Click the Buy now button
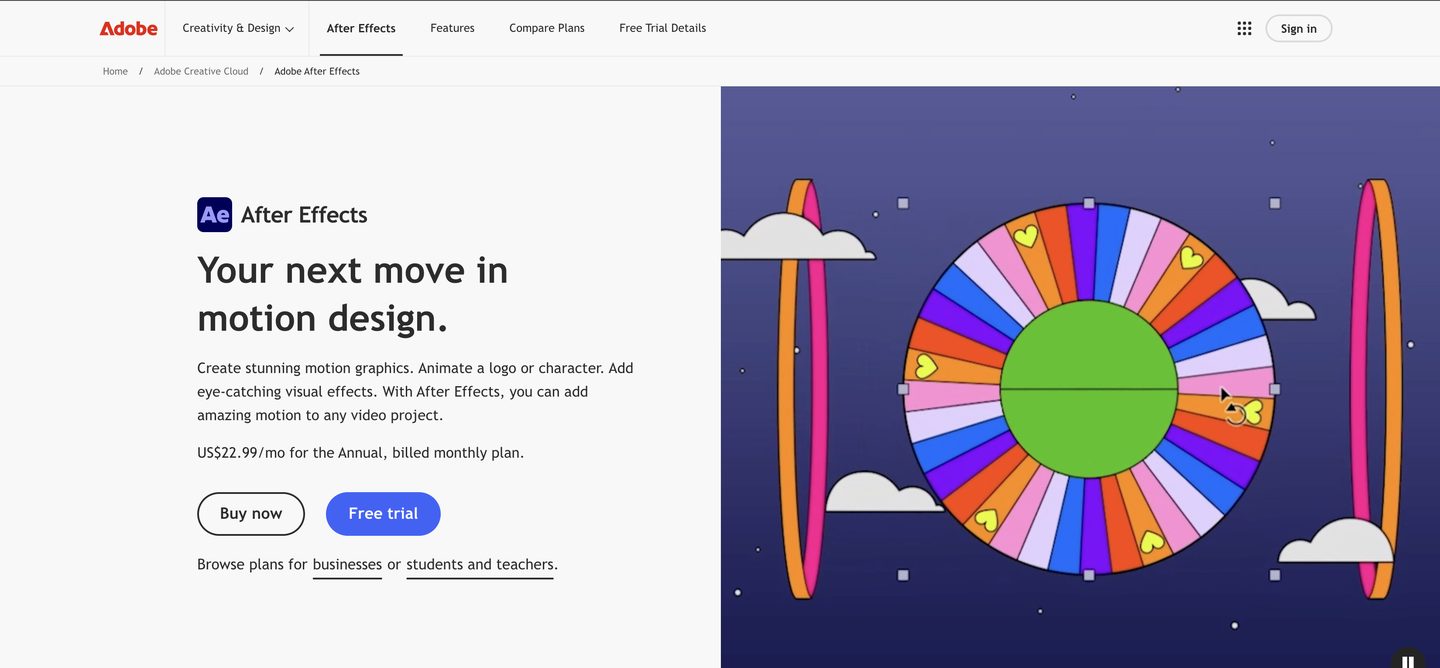This screenshot has height=668, width=1440. [x=251, y=513]
